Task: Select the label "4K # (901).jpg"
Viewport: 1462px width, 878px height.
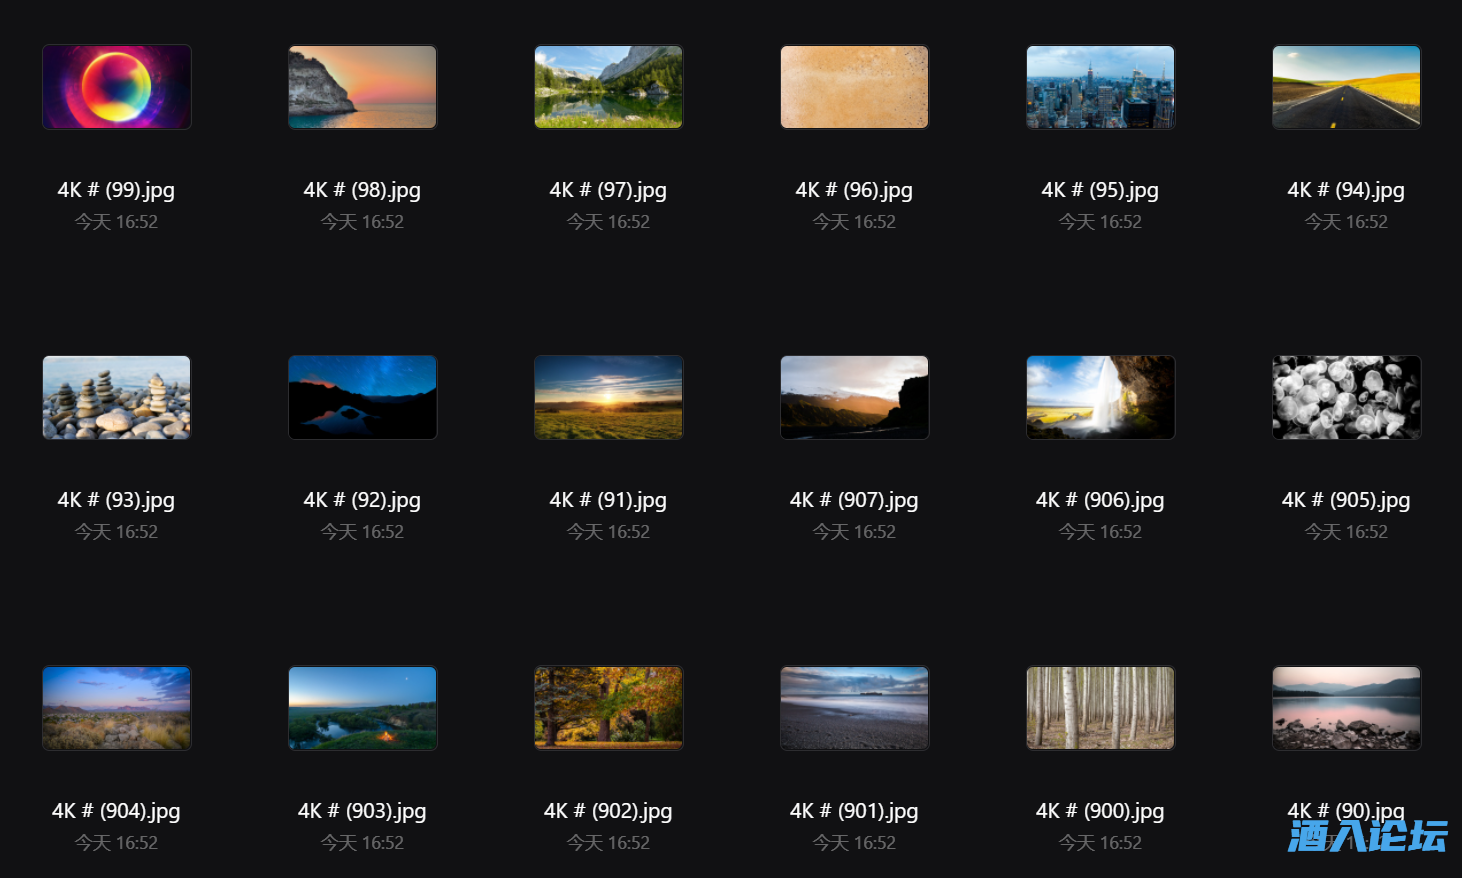Action: point(854,811)
